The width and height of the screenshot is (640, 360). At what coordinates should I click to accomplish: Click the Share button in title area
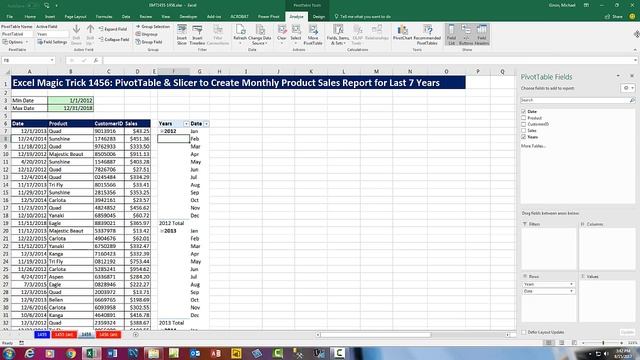tap(614, 17)
